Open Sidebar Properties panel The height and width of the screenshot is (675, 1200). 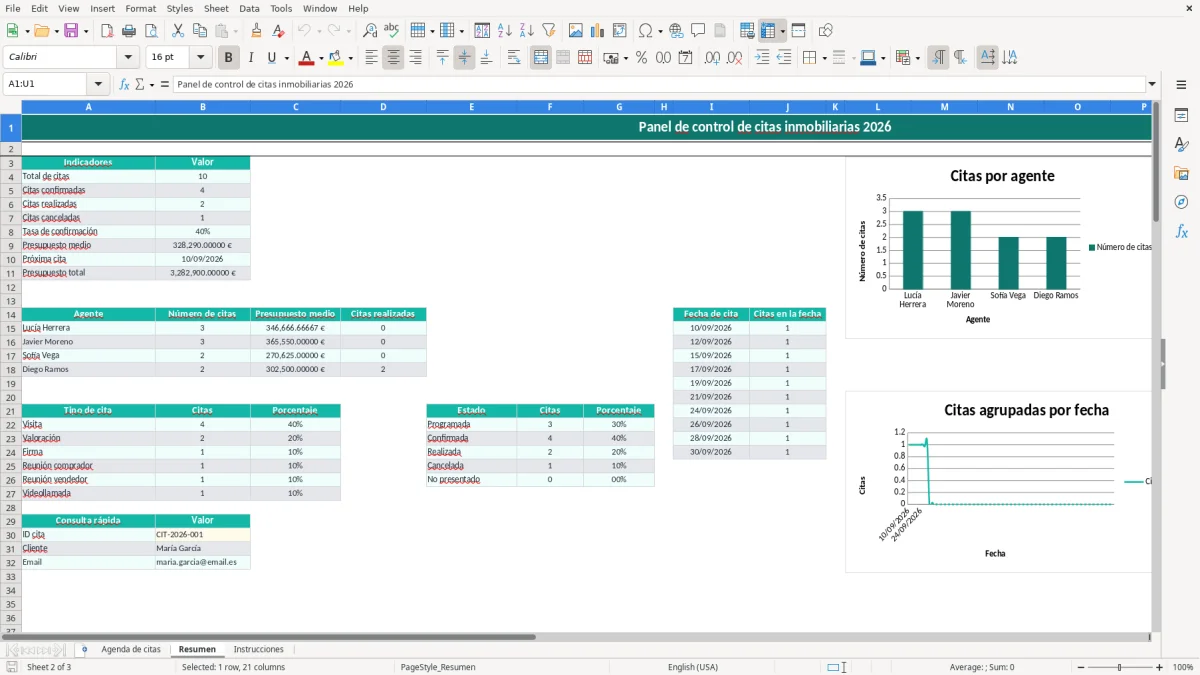[x=1181, y=115]
